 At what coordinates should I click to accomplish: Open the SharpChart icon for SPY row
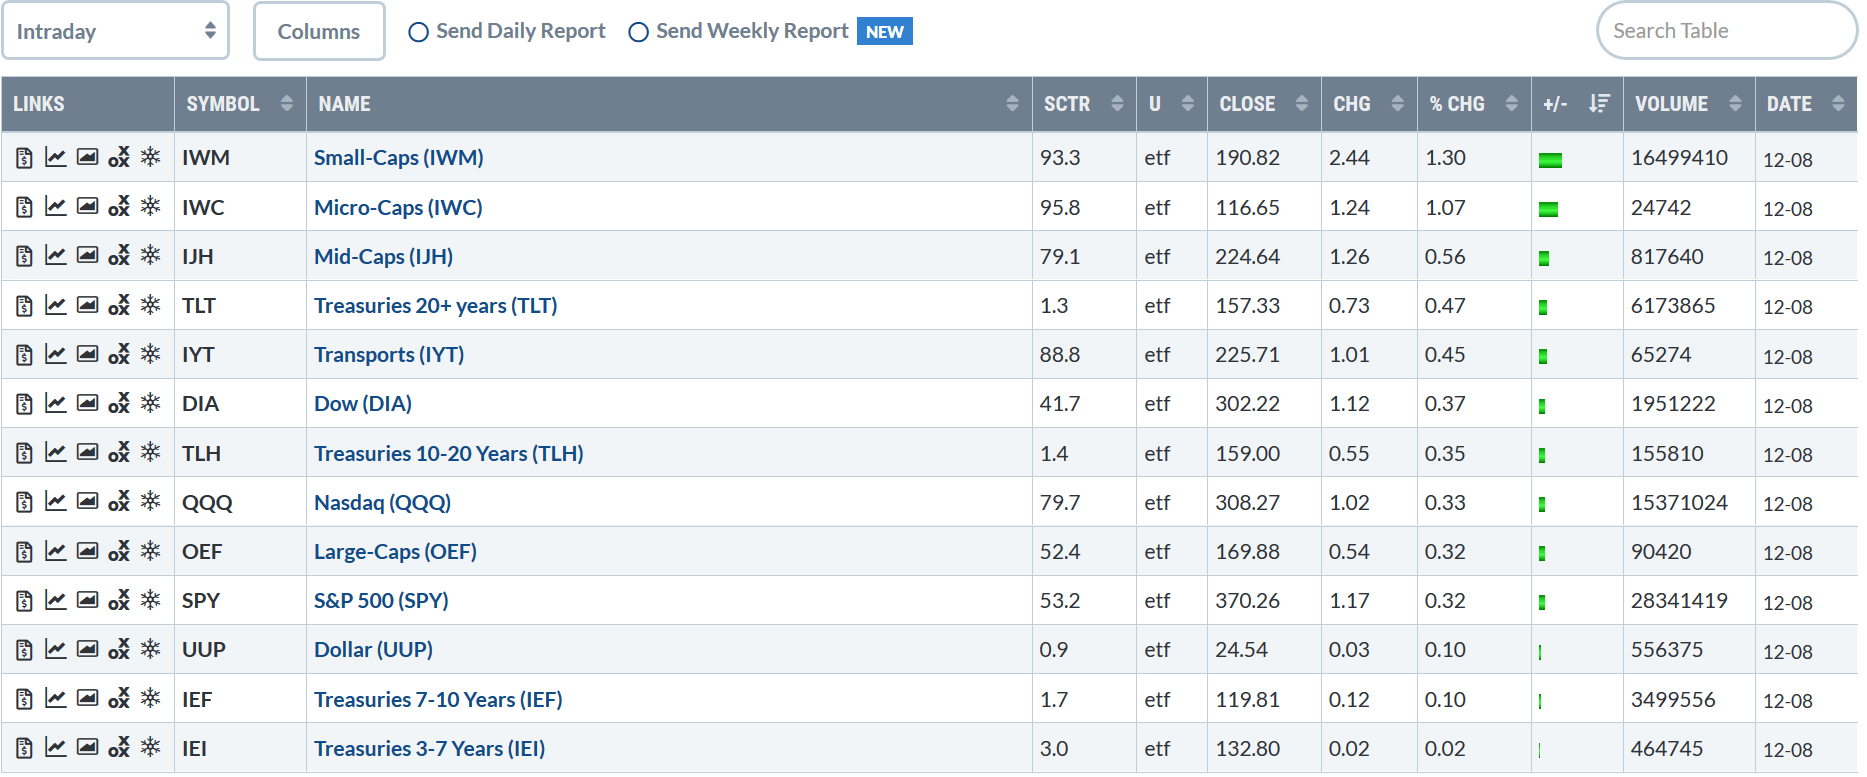(x=56, y=600)
